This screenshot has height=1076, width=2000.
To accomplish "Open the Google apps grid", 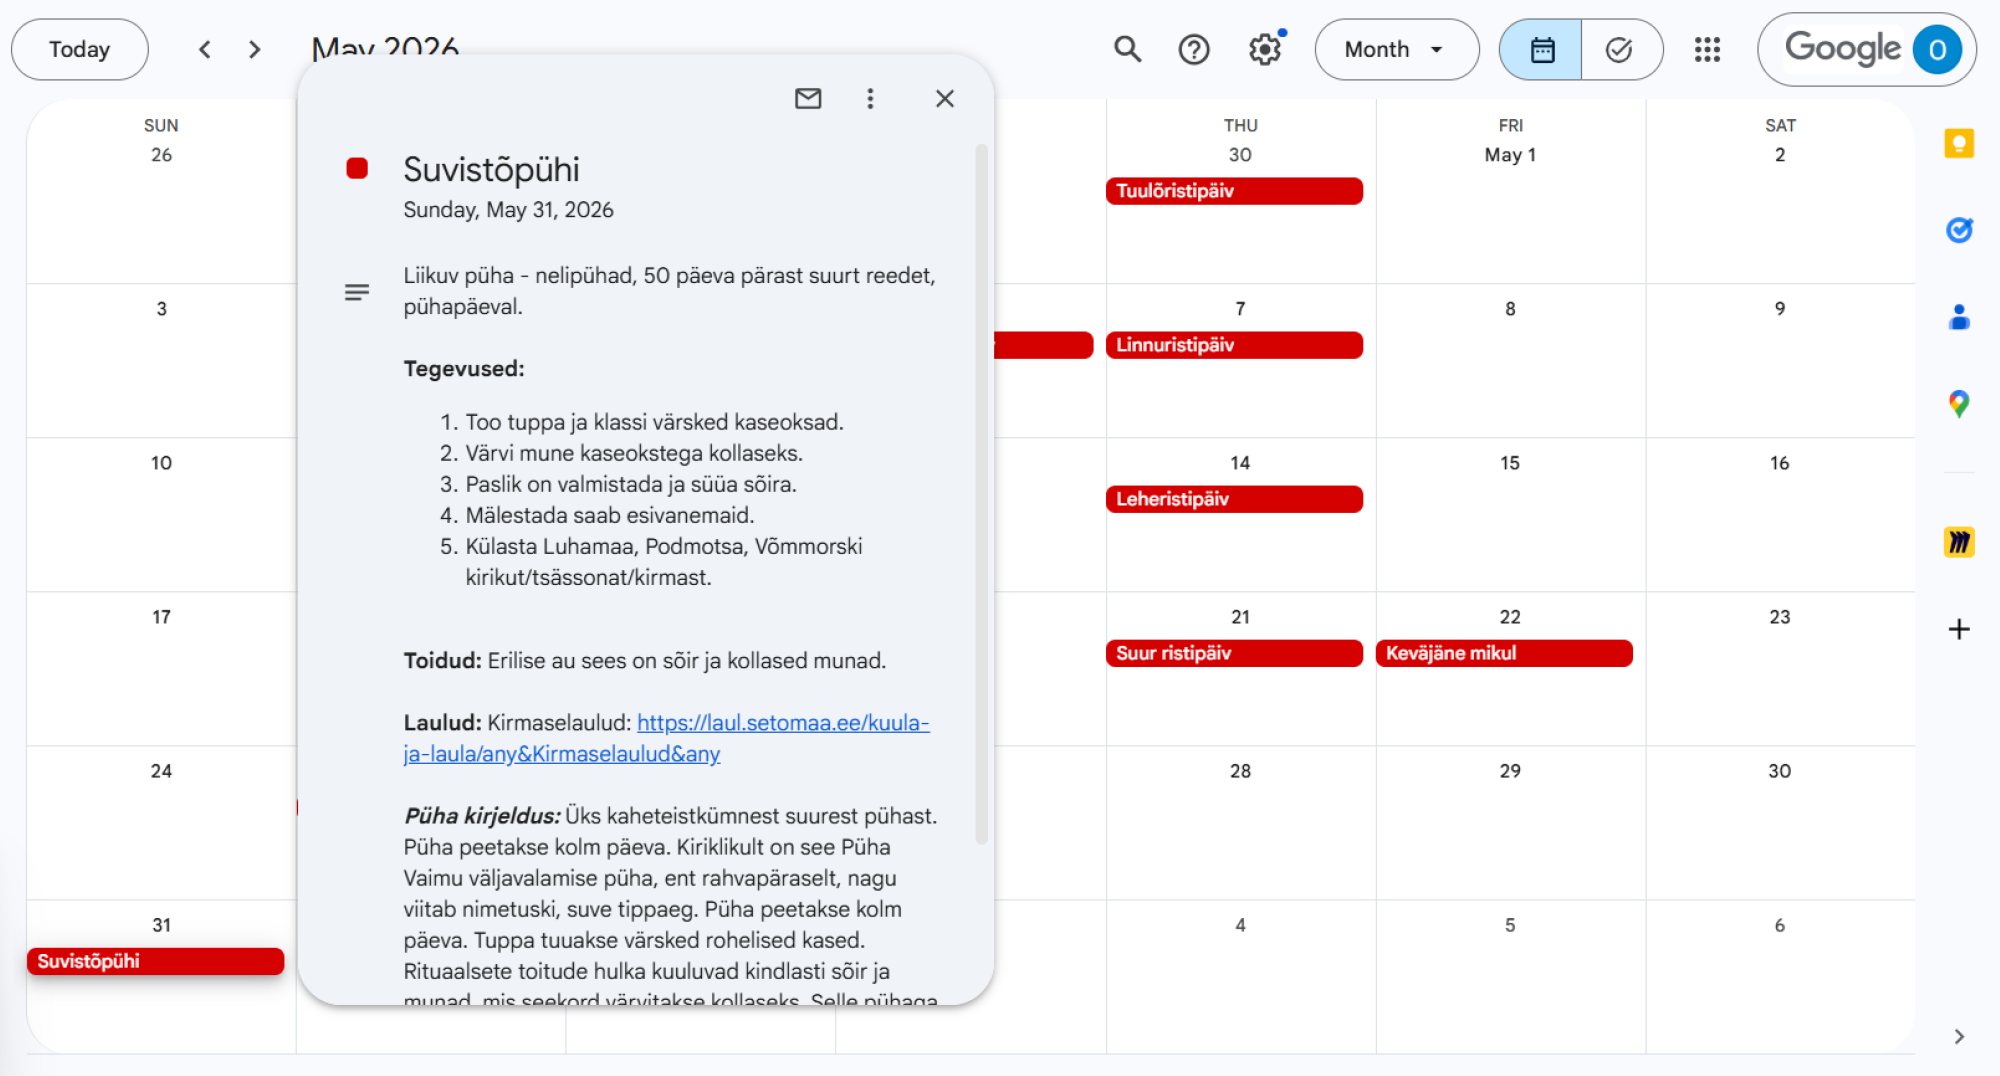I will [1707, 49].
